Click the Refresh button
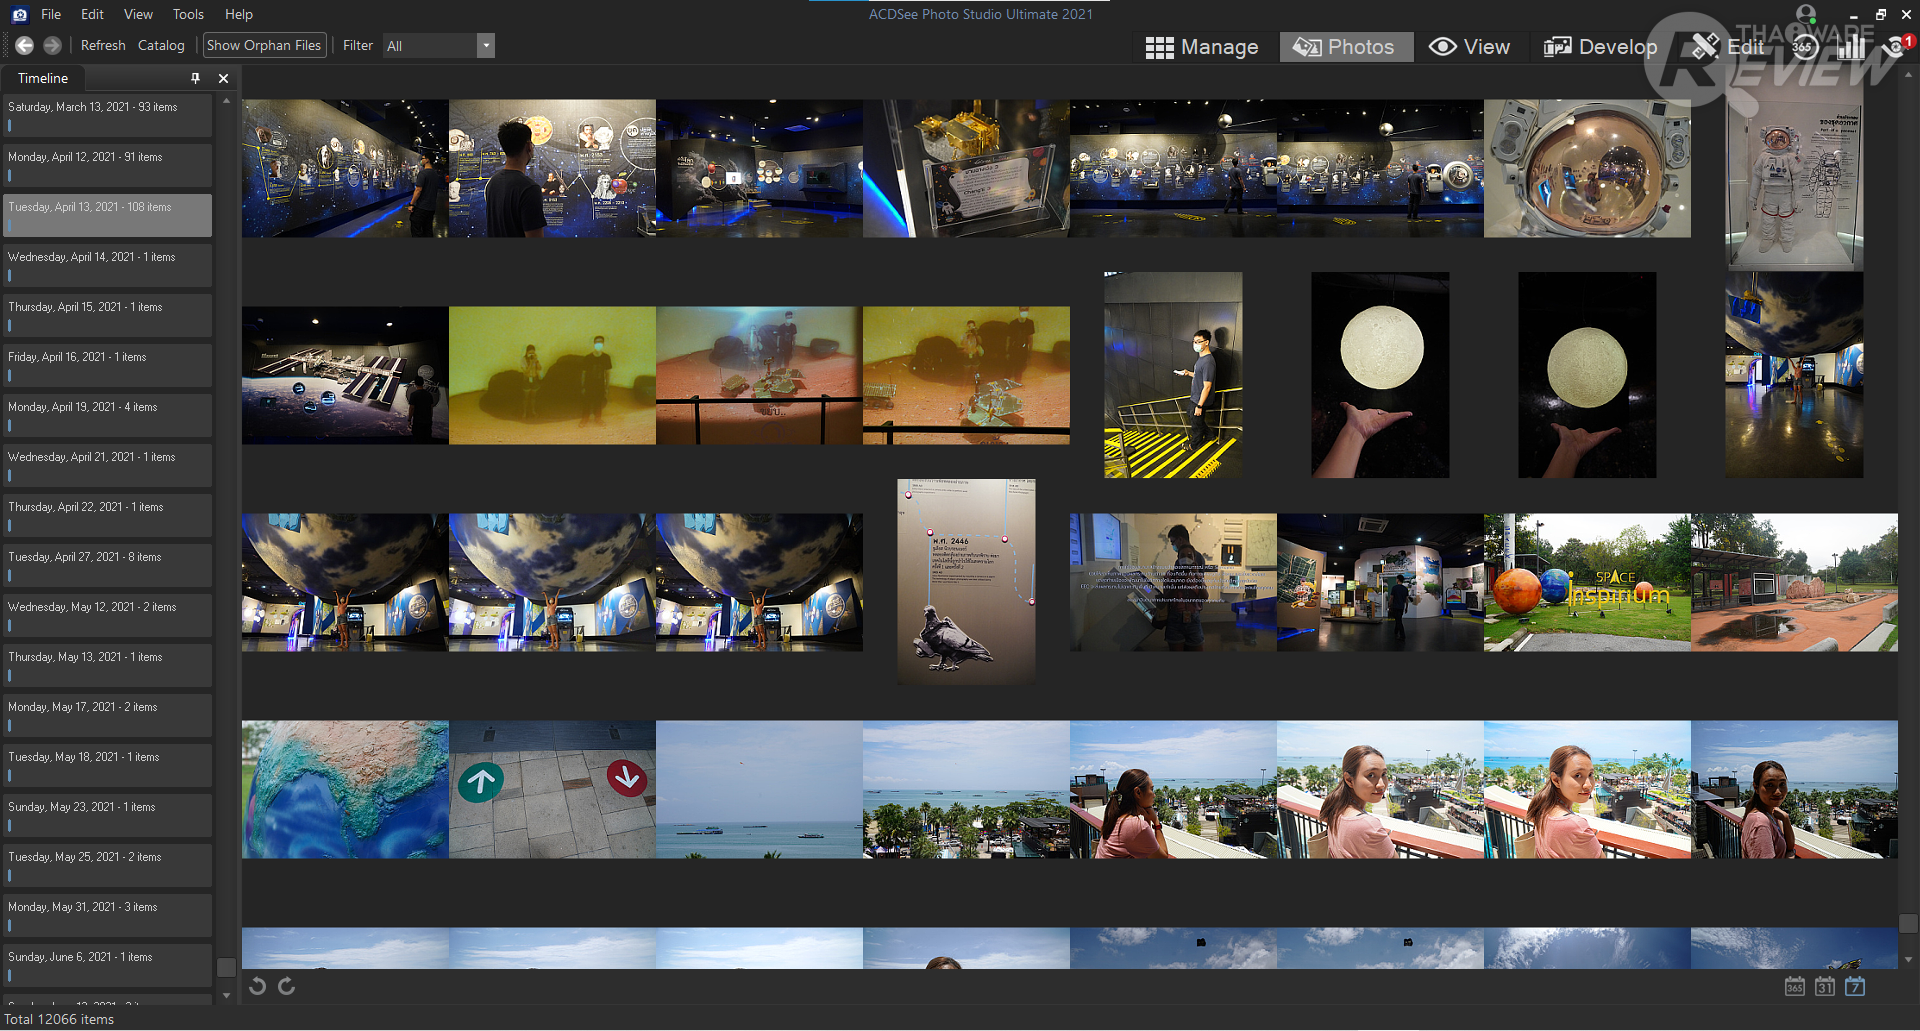Screen dimensions: 1920x1031 pos(103,45)
